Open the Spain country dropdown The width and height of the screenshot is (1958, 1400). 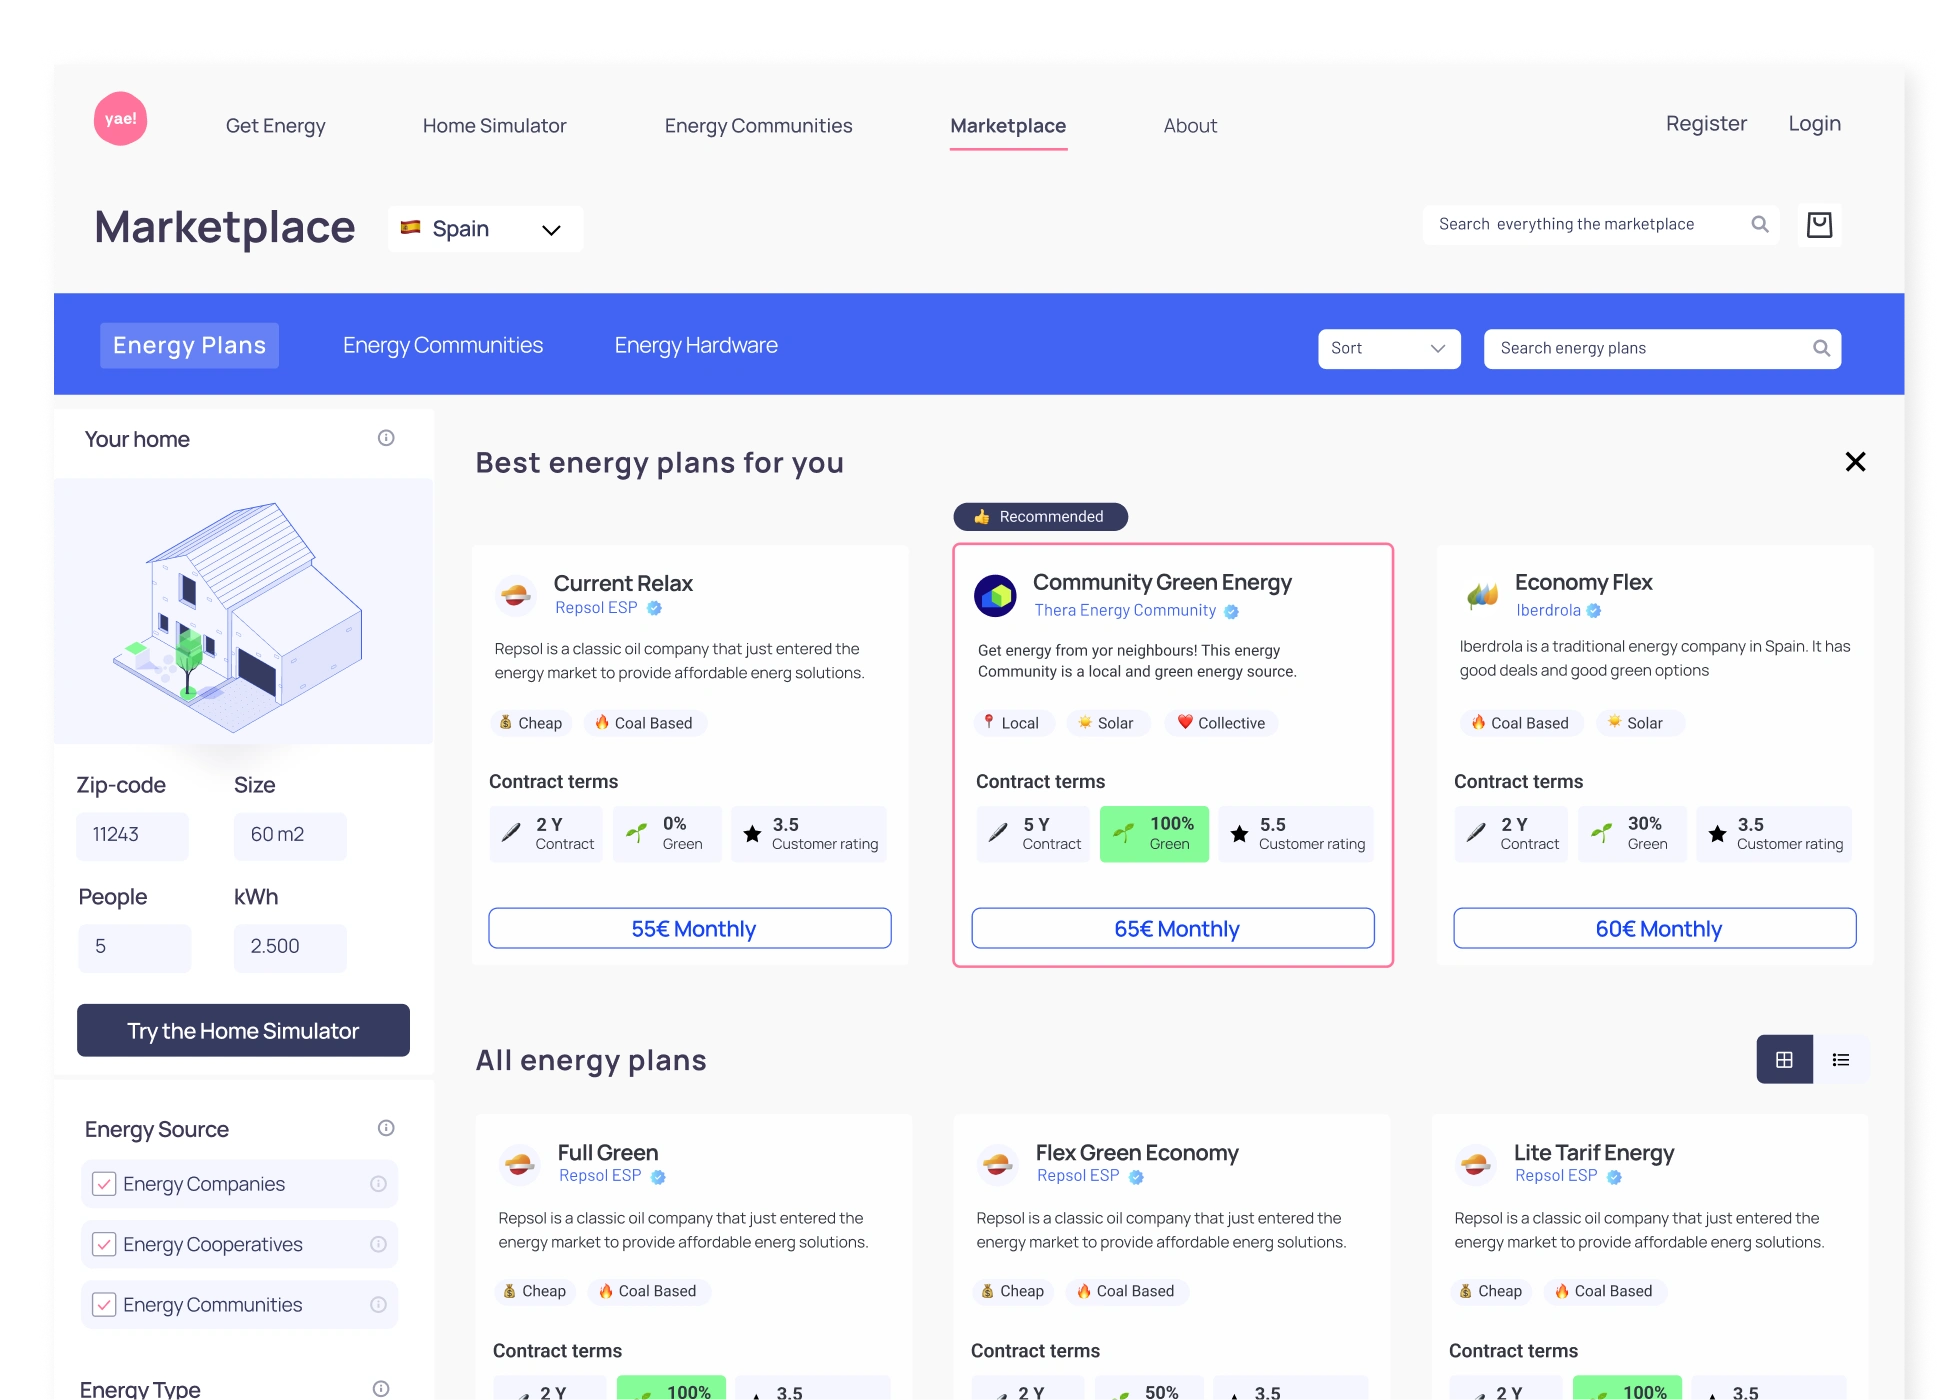pos(485,229)
